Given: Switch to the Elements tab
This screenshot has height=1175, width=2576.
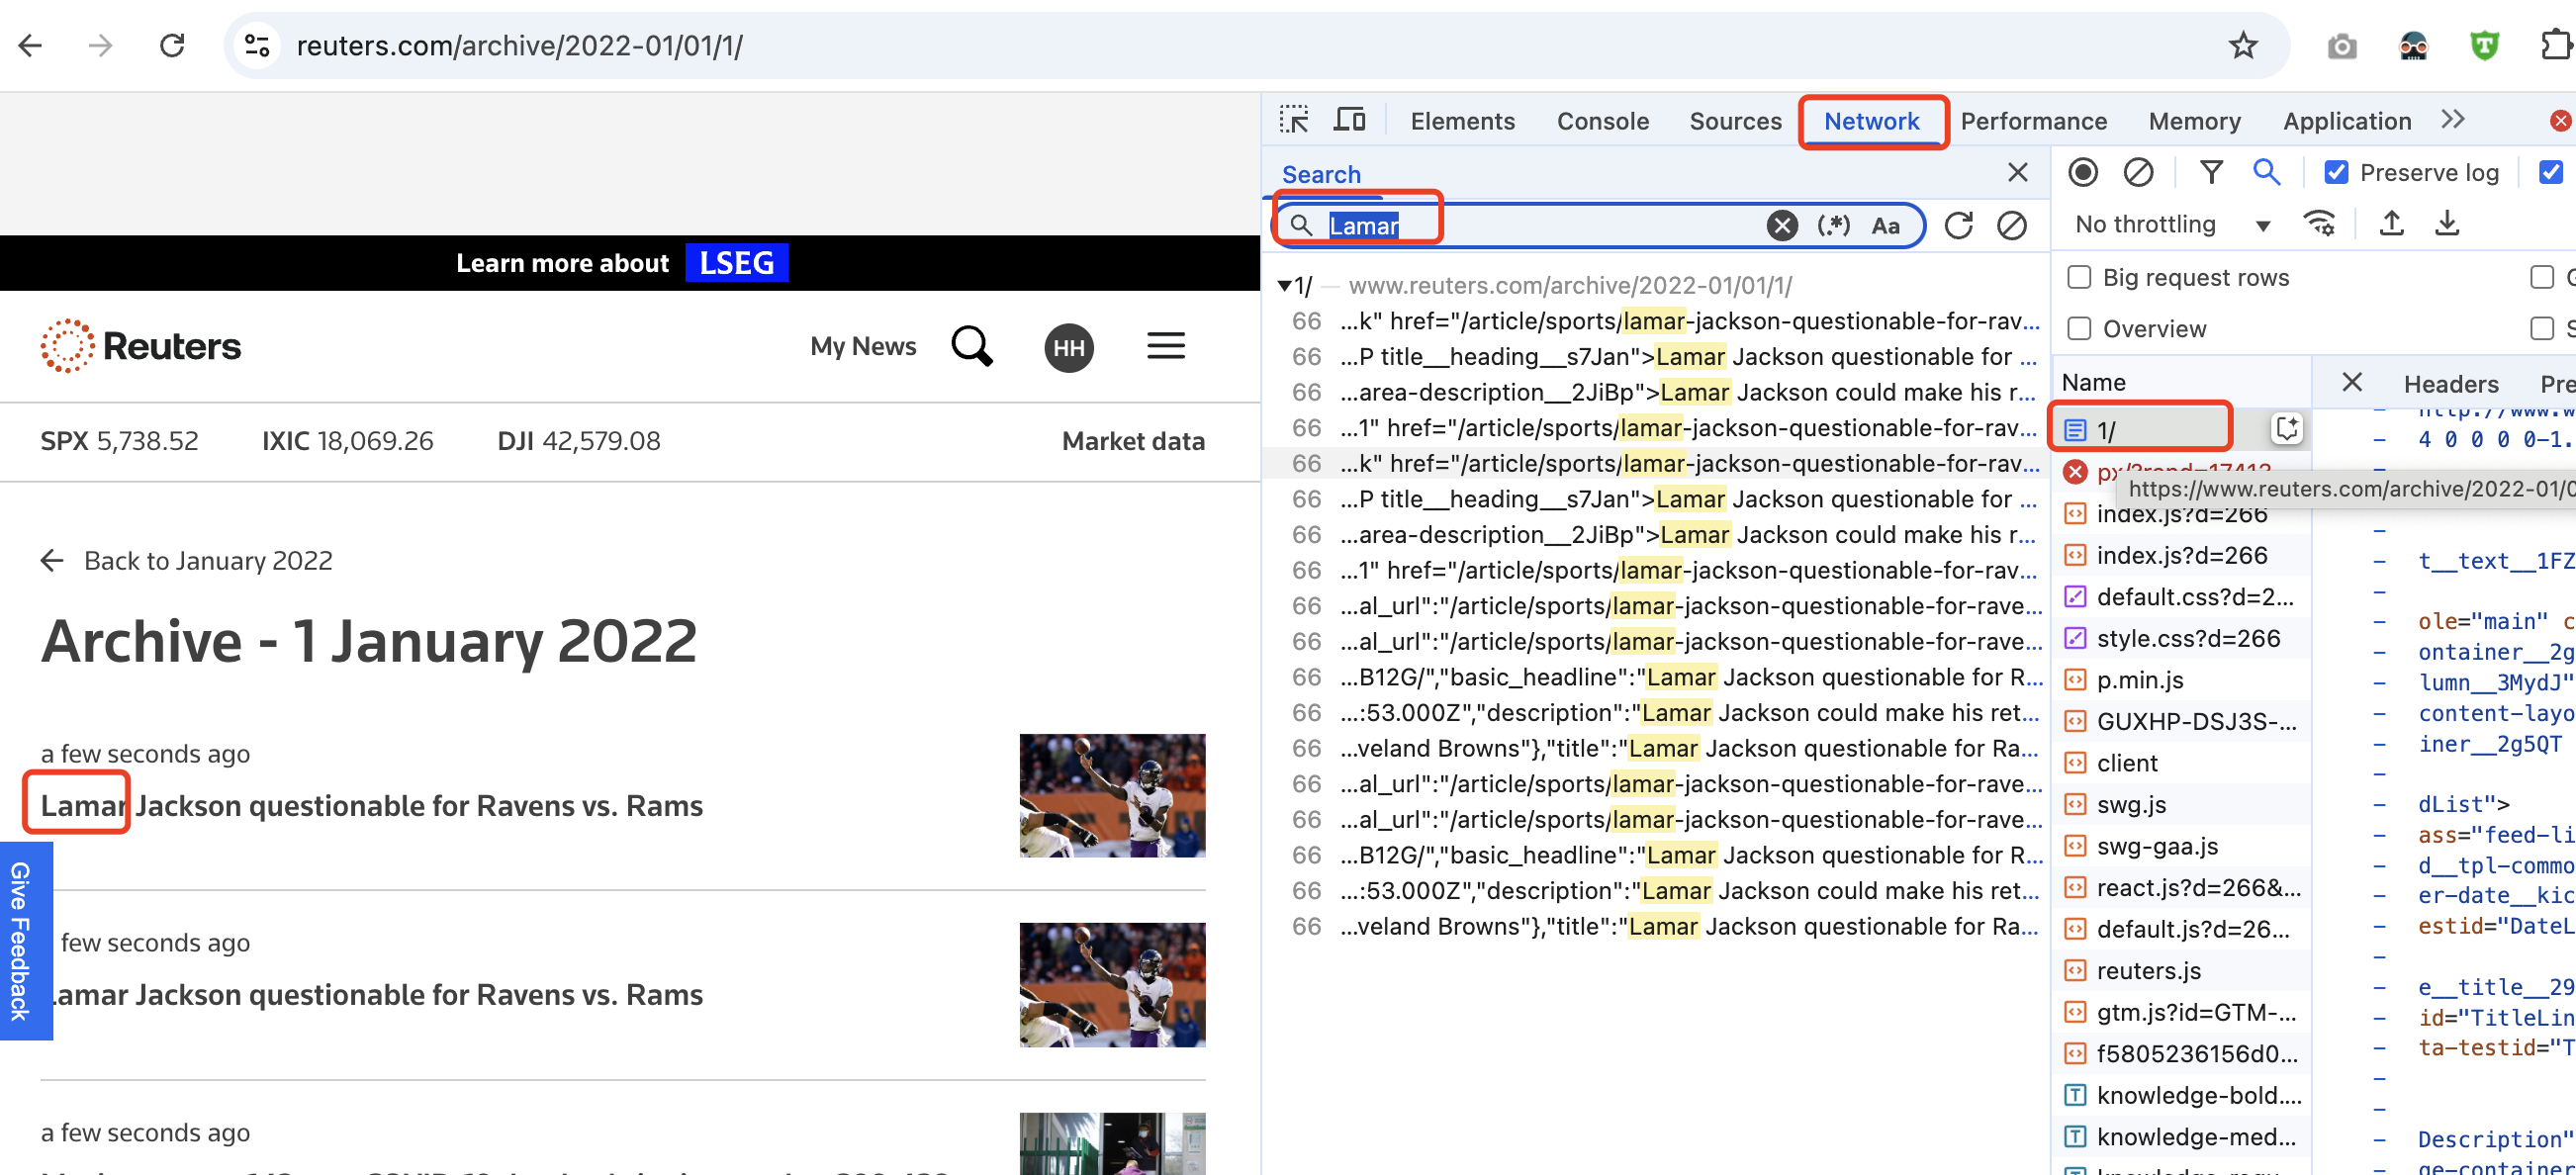Looking at the screenshot, I should [x=1462, y=121].
